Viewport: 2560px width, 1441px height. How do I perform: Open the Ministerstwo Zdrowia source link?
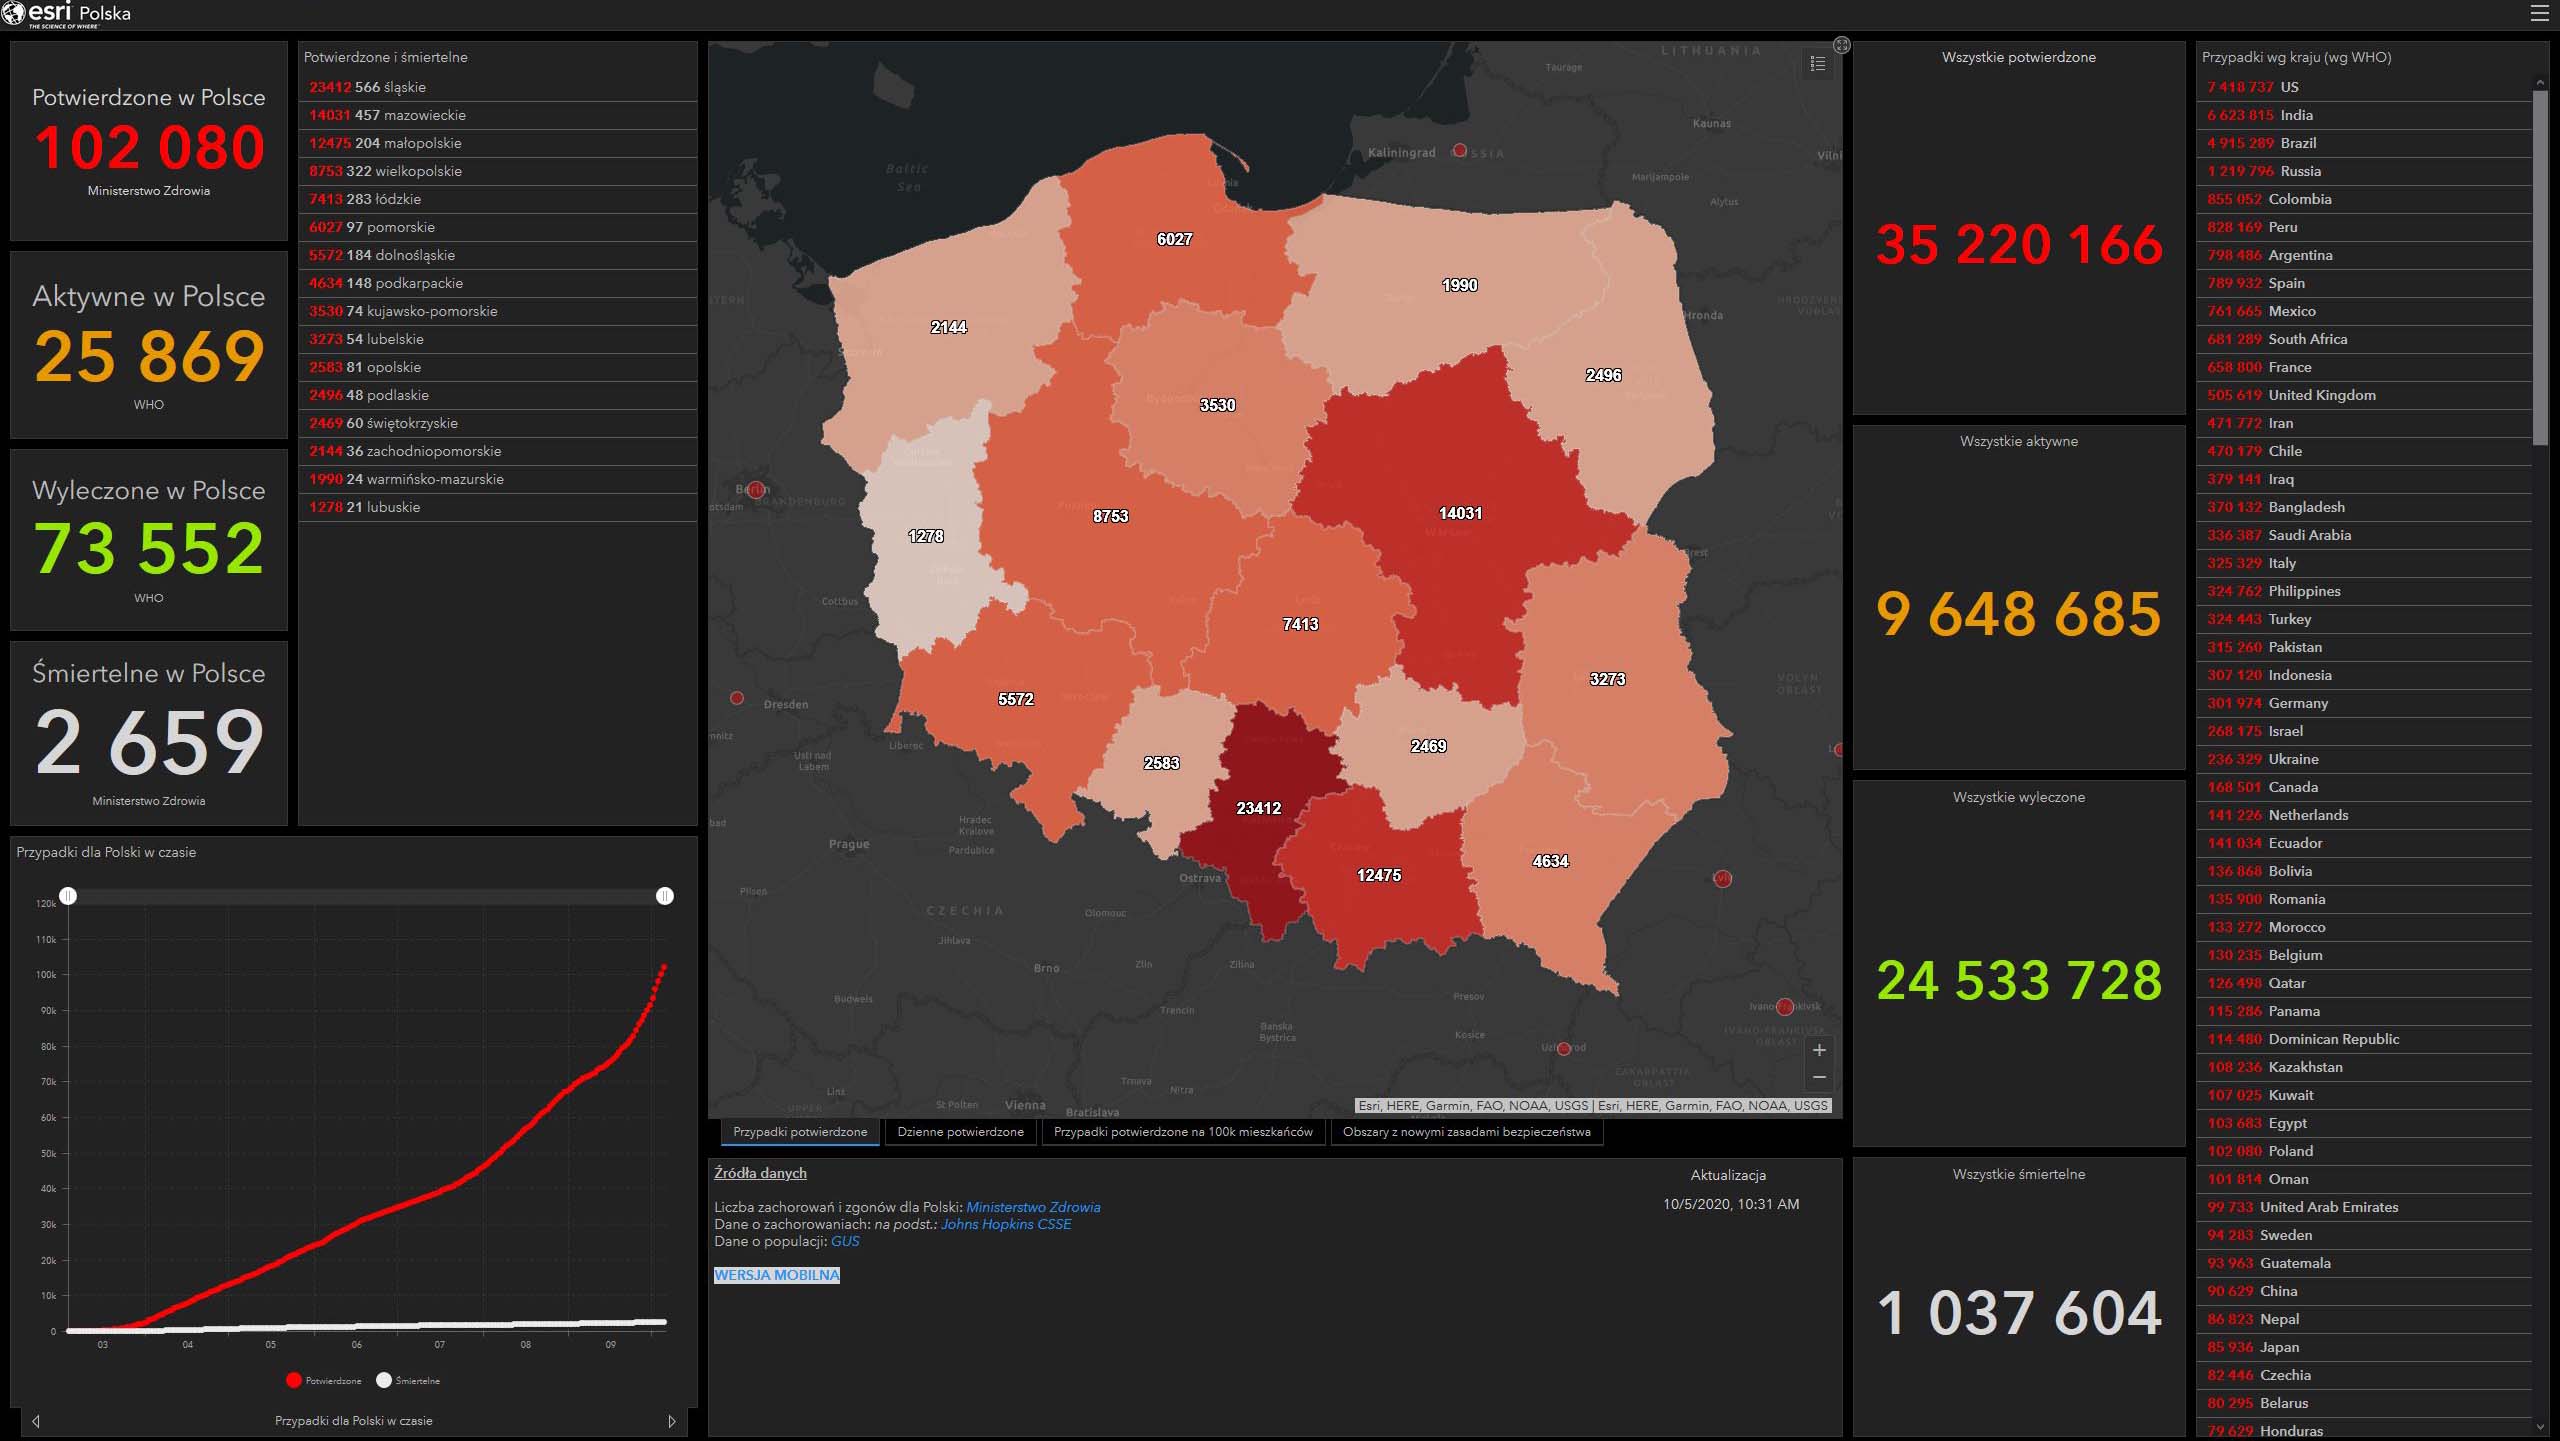[x=1032, y=1207]
